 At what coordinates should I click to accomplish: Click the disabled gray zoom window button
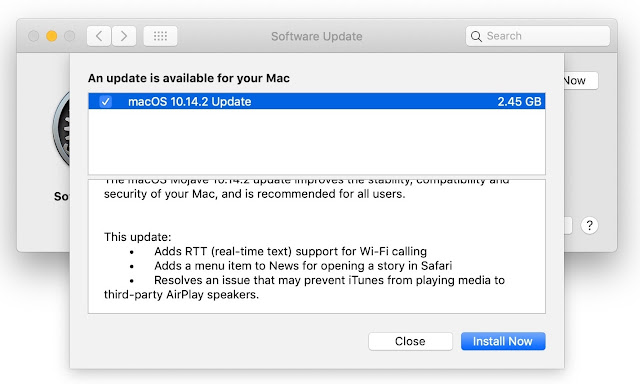tap(70, 36)
